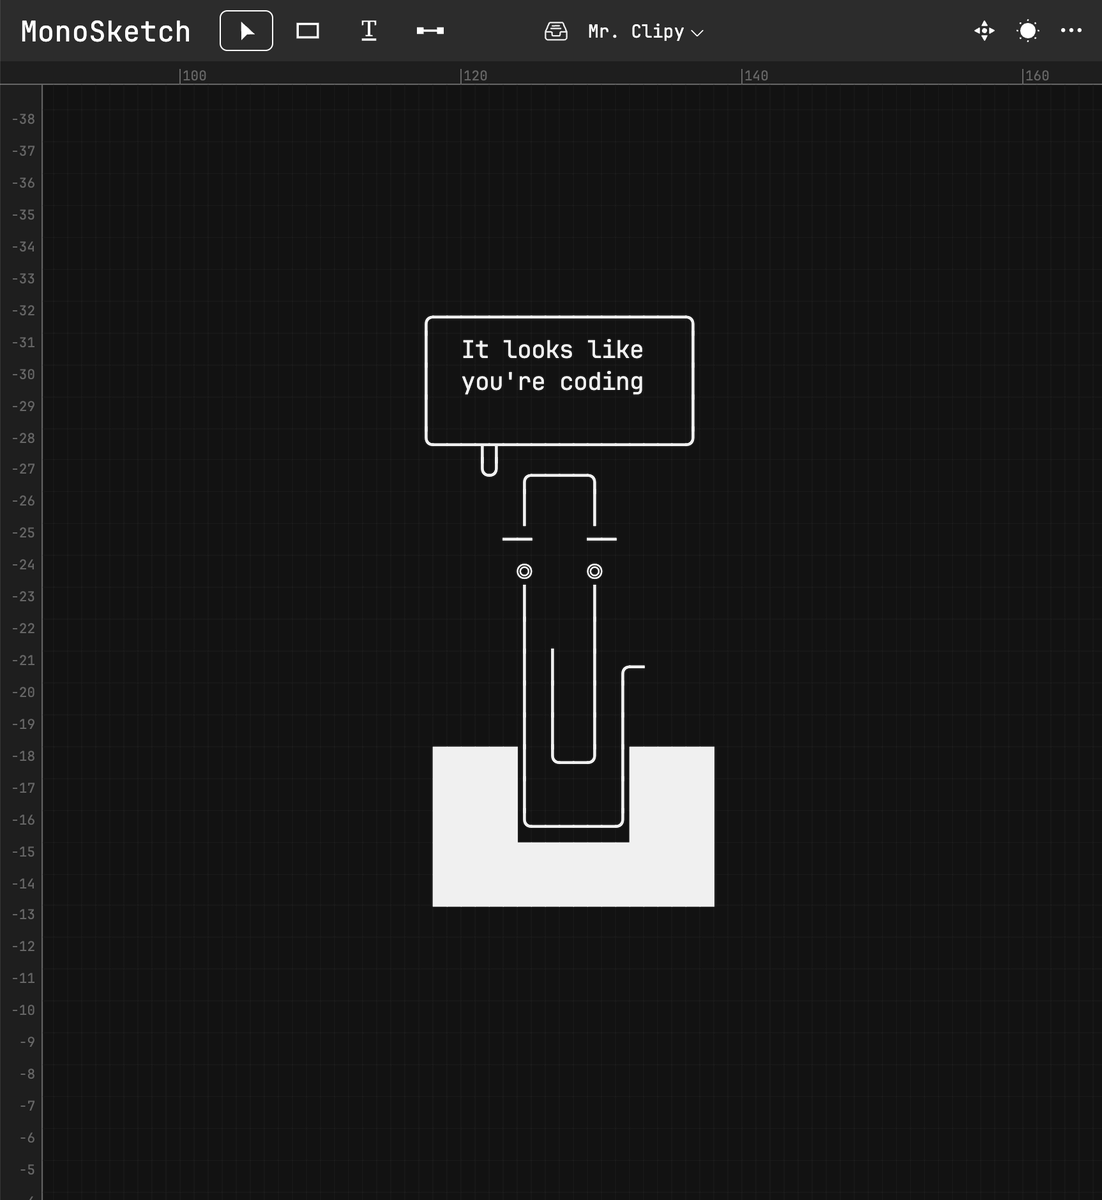The image size is (1102, 1200).
Task: Click row label -25 on vertical ruler
Action: [x=23, y=533]
